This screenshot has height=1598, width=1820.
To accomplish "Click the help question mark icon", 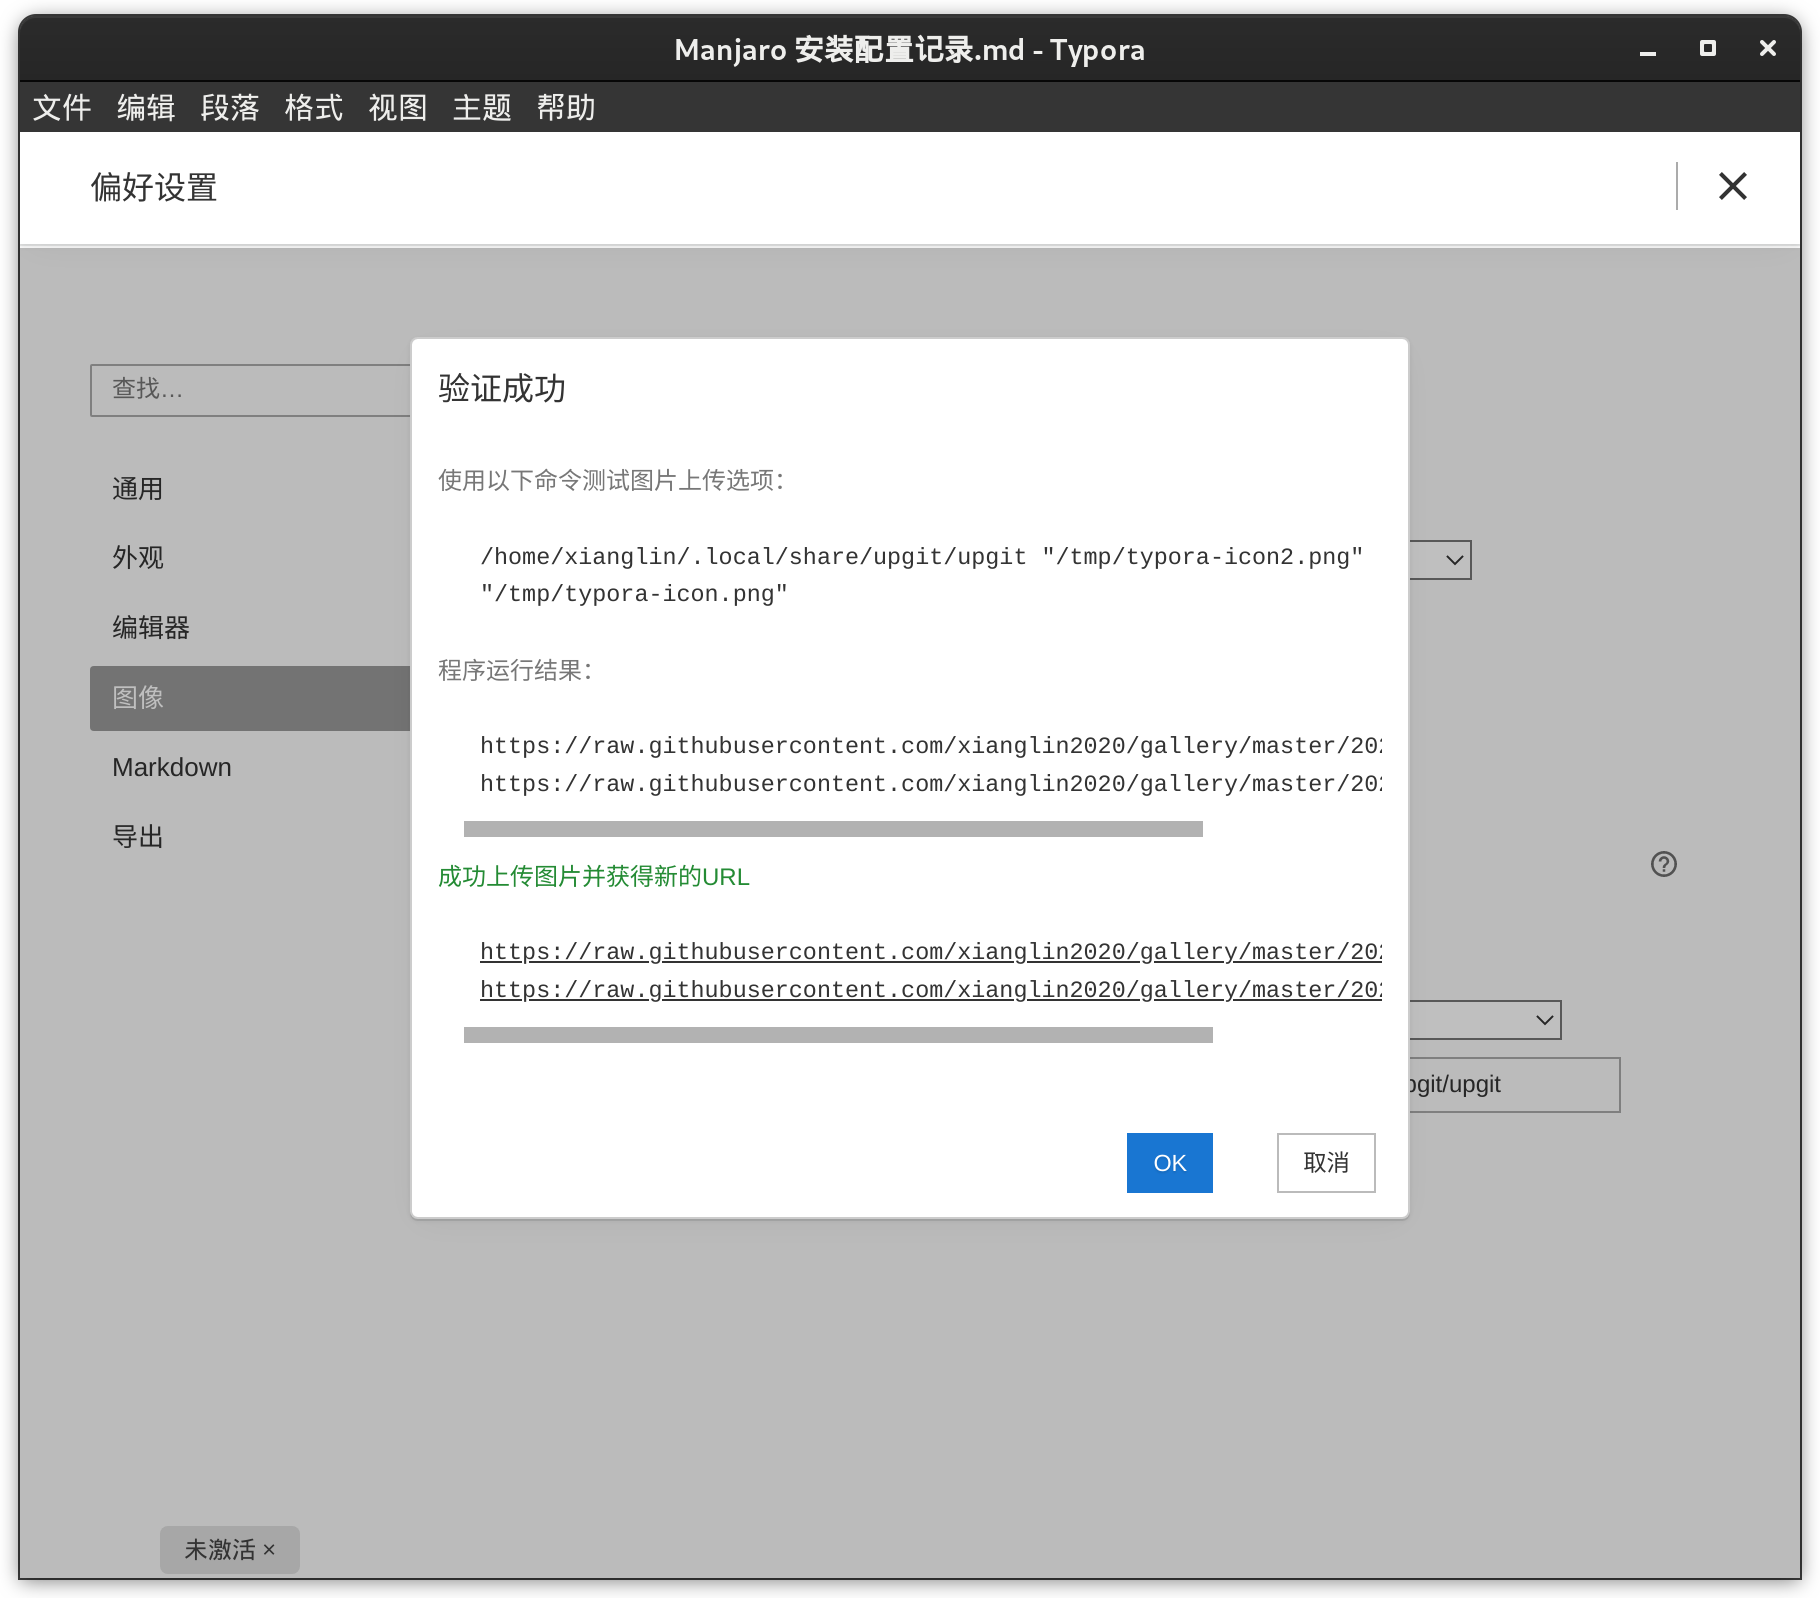I will pos(1663,864).
